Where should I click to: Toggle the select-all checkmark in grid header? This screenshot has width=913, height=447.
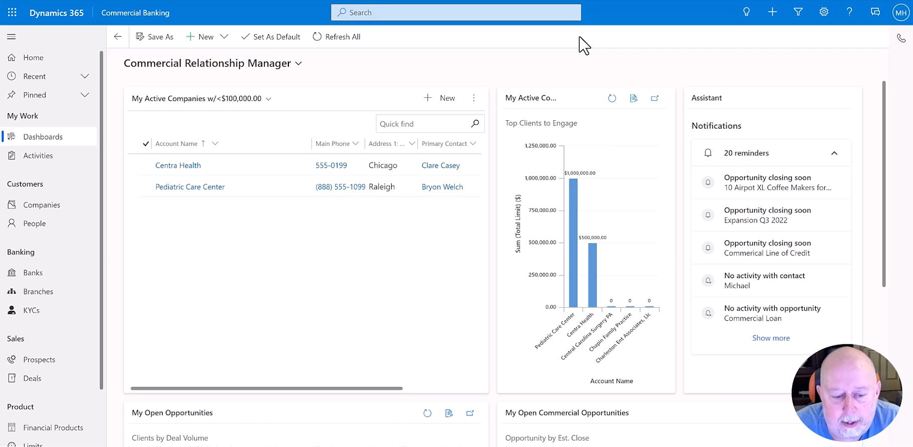[146, 144]
